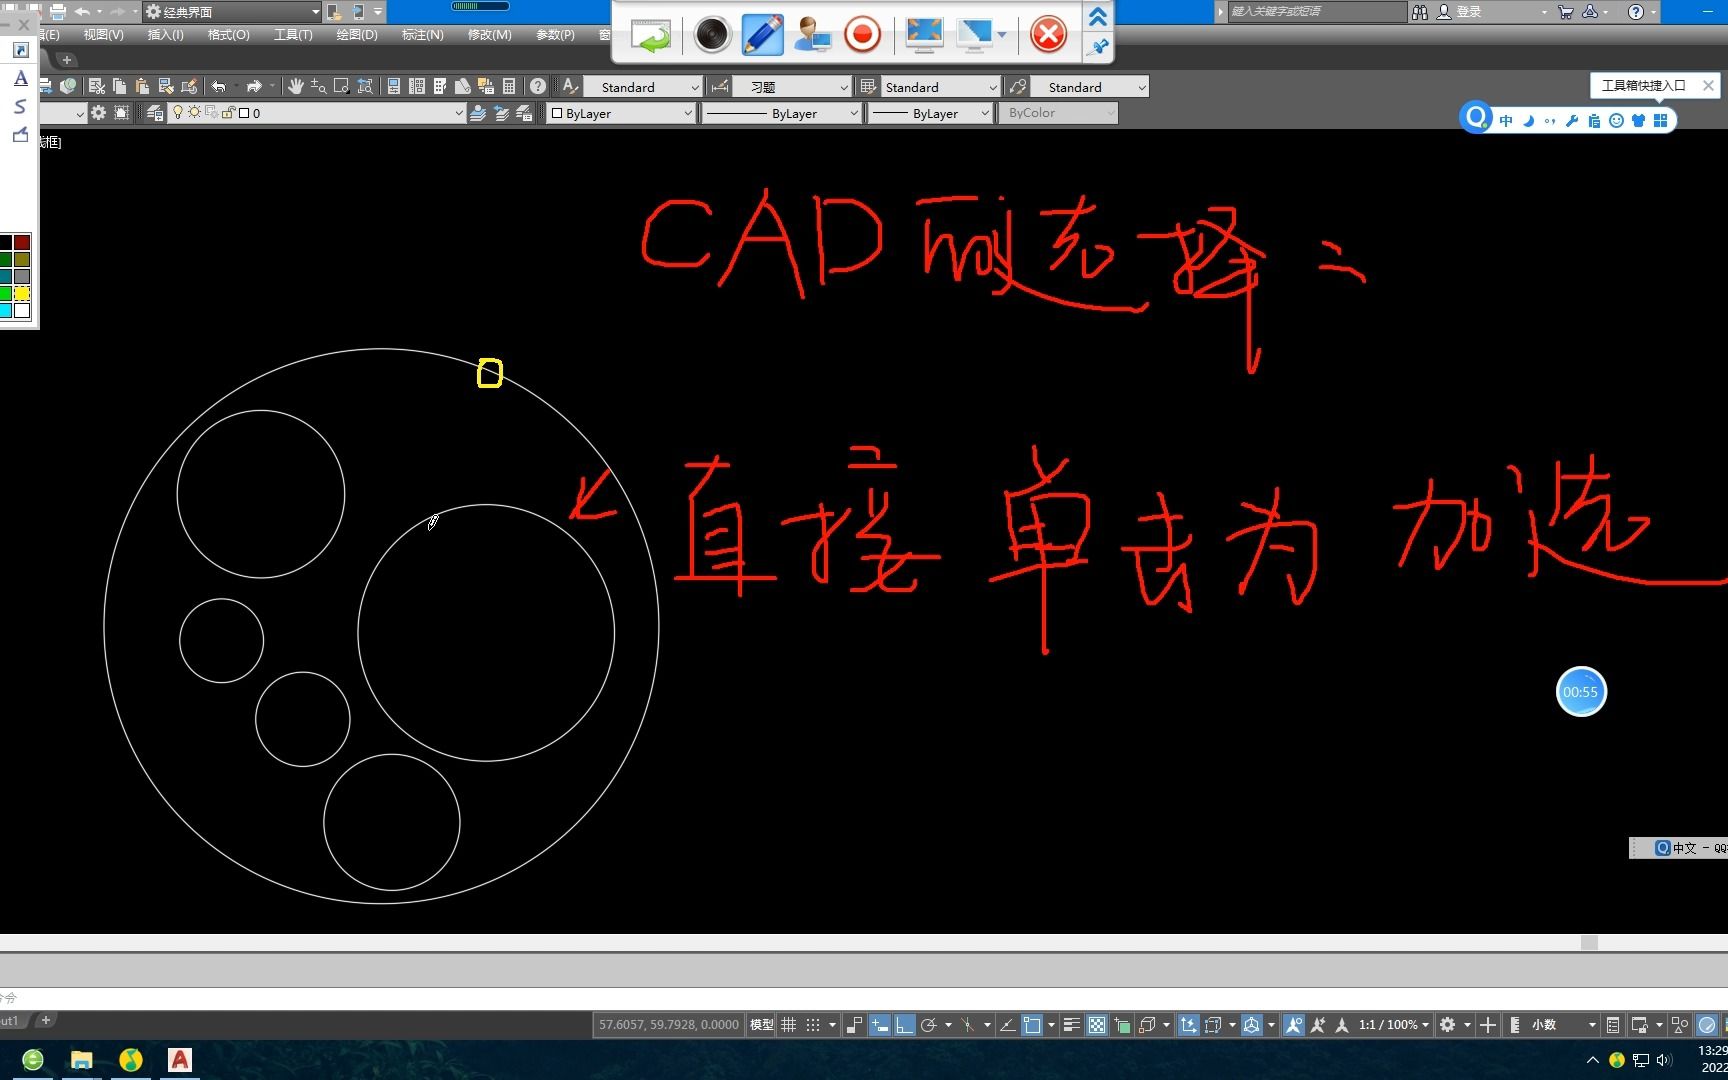Click the Multileader style icon
The height and width of the screenshot is (1080, 1728).
click(x=1017, y=86)
